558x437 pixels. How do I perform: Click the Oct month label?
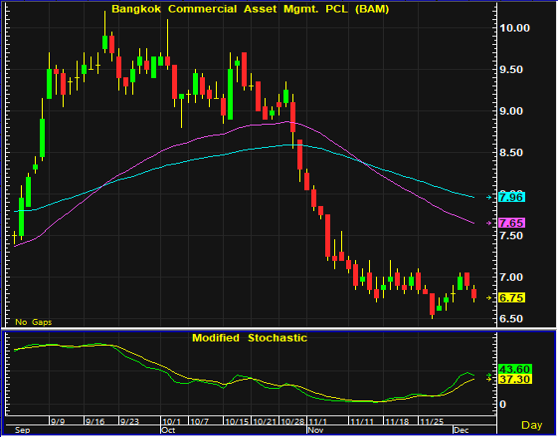[168, 430]
